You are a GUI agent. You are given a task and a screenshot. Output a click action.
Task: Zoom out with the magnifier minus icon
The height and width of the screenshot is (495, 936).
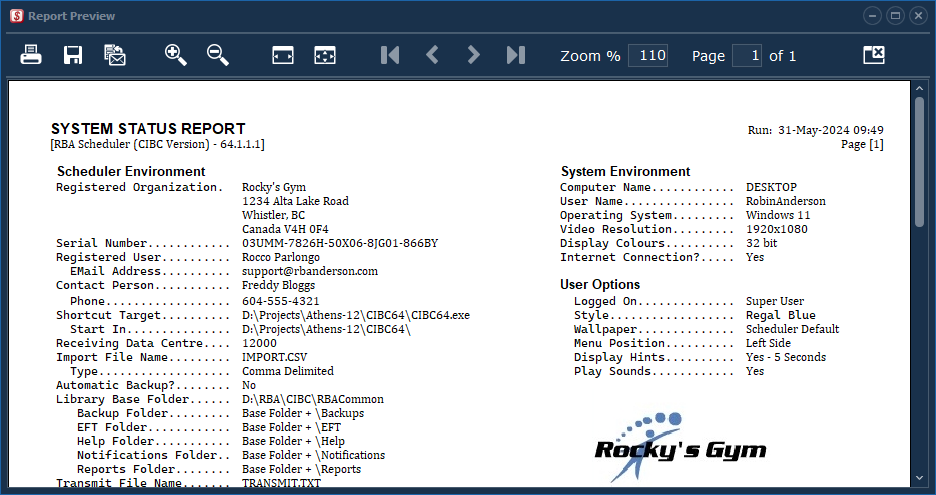(218, 56)
